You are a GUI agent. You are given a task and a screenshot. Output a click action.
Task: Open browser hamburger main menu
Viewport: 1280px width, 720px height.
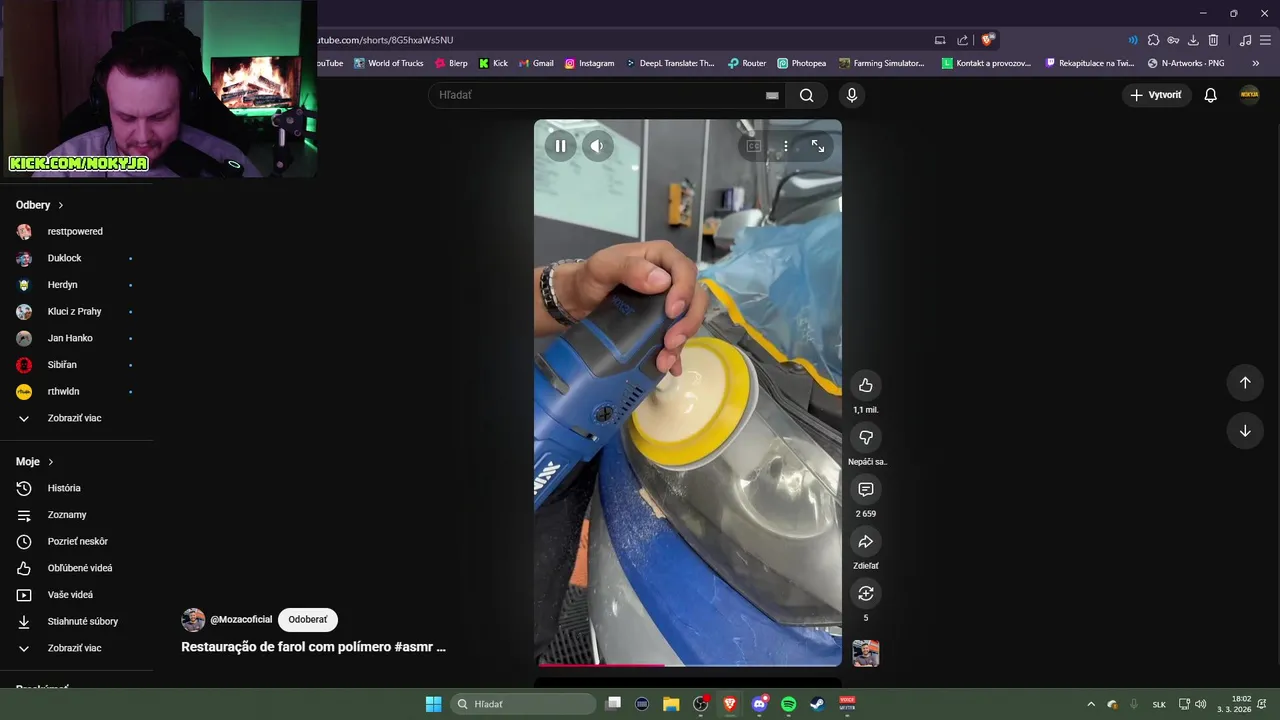coord(1266,40)
